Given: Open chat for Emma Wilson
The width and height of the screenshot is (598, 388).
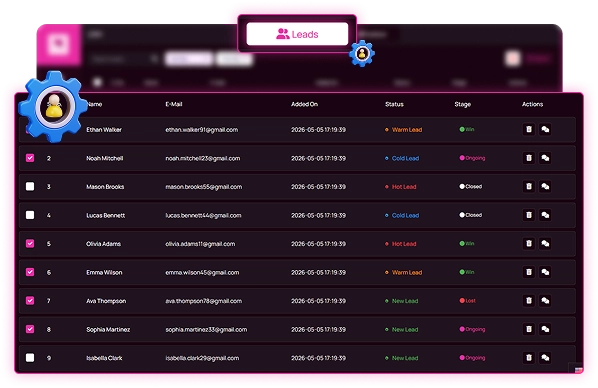Looking at the screenshot, I should click(545, 272).
